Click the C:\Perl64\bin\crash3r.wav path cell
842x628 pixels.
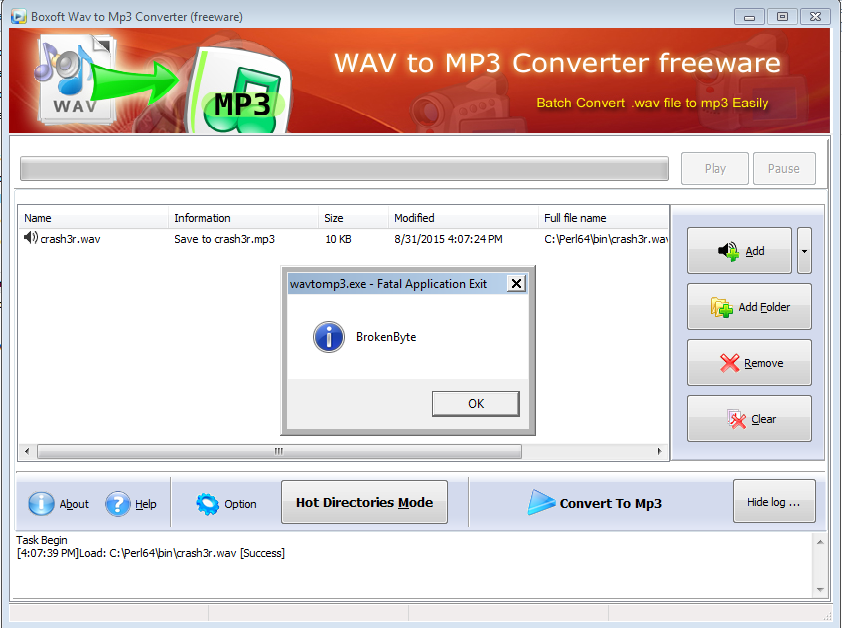click(x=606, y=239)
